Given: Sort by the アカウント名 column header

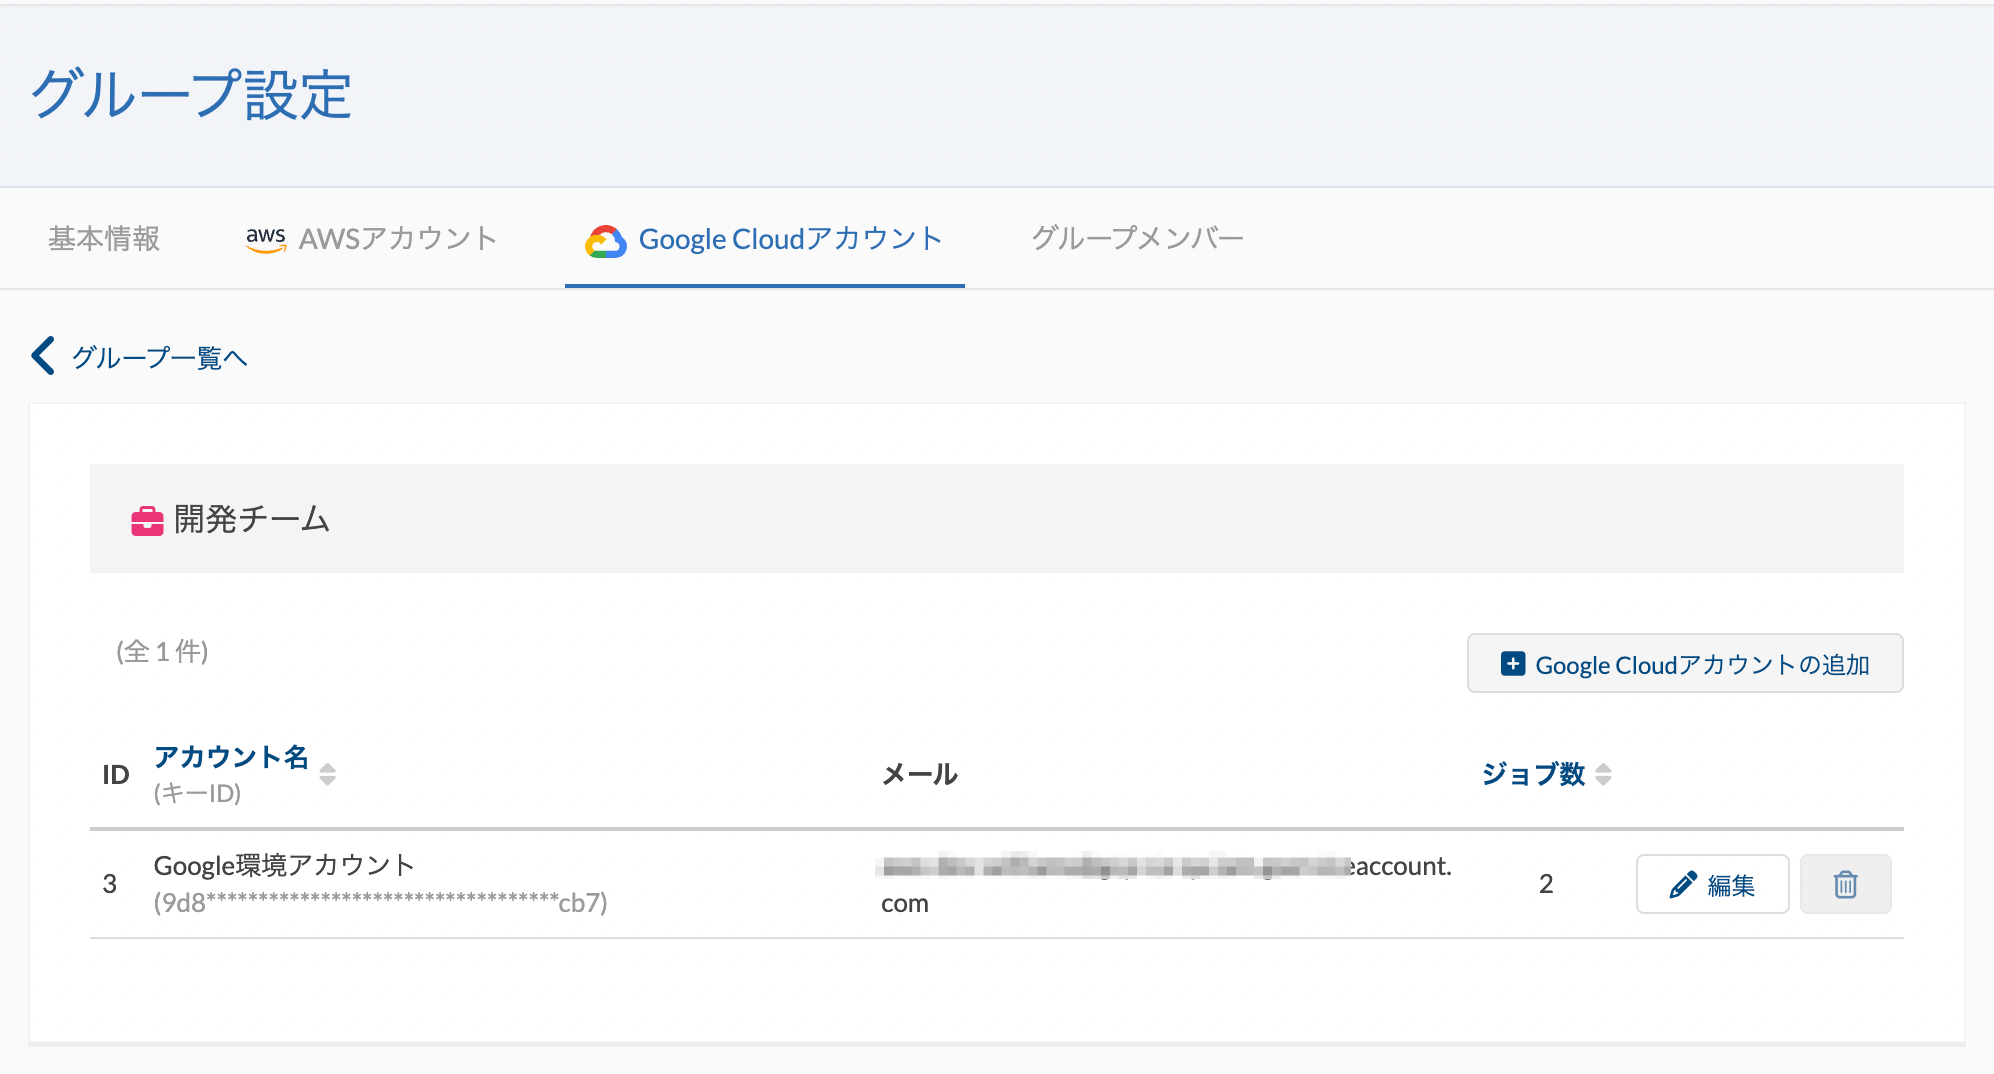Looking at the screenshot, I should coord(231,757).
